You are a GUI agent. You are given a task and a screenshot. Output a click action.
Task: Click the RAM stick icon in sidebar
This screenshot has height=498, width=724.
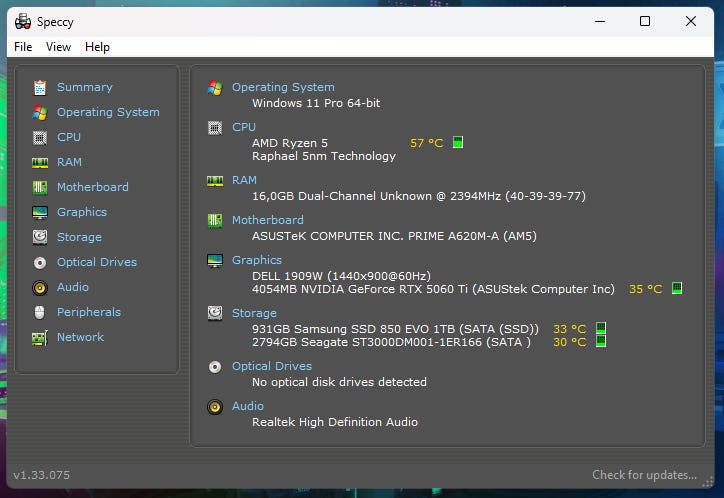(x=40, y=162)
